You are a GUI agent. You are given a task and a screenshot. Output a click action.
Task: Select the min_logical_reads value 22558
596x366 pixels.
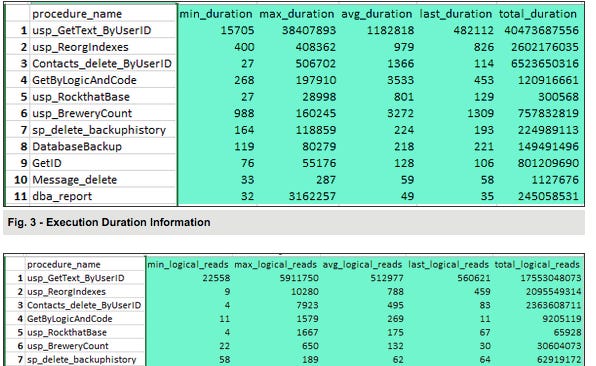[x=216, y=278]
